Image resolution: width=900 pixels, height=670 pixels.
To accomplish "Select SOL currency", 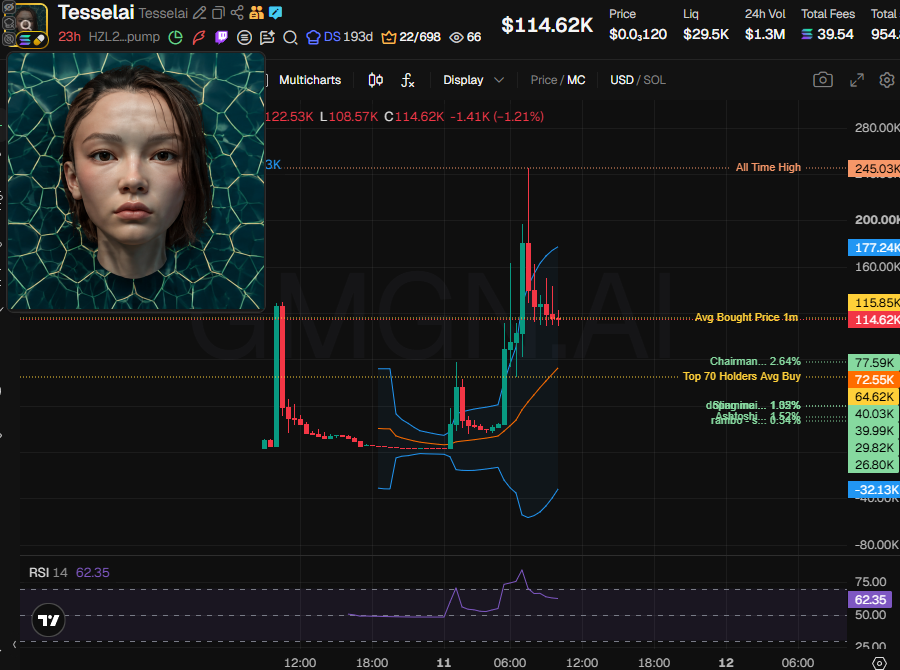I will point(654,80).
